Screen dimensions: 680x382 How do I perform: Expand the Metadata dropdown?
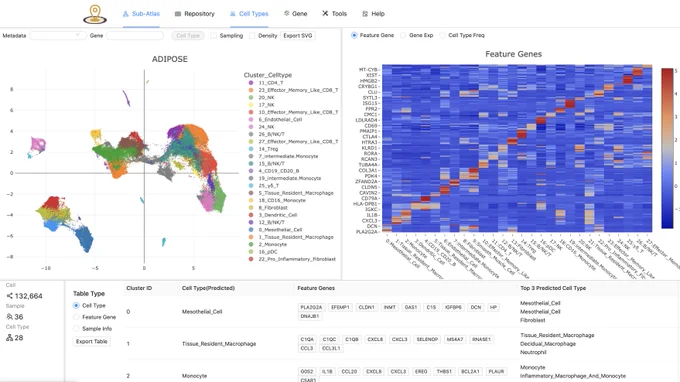click(x=57, y=36)
